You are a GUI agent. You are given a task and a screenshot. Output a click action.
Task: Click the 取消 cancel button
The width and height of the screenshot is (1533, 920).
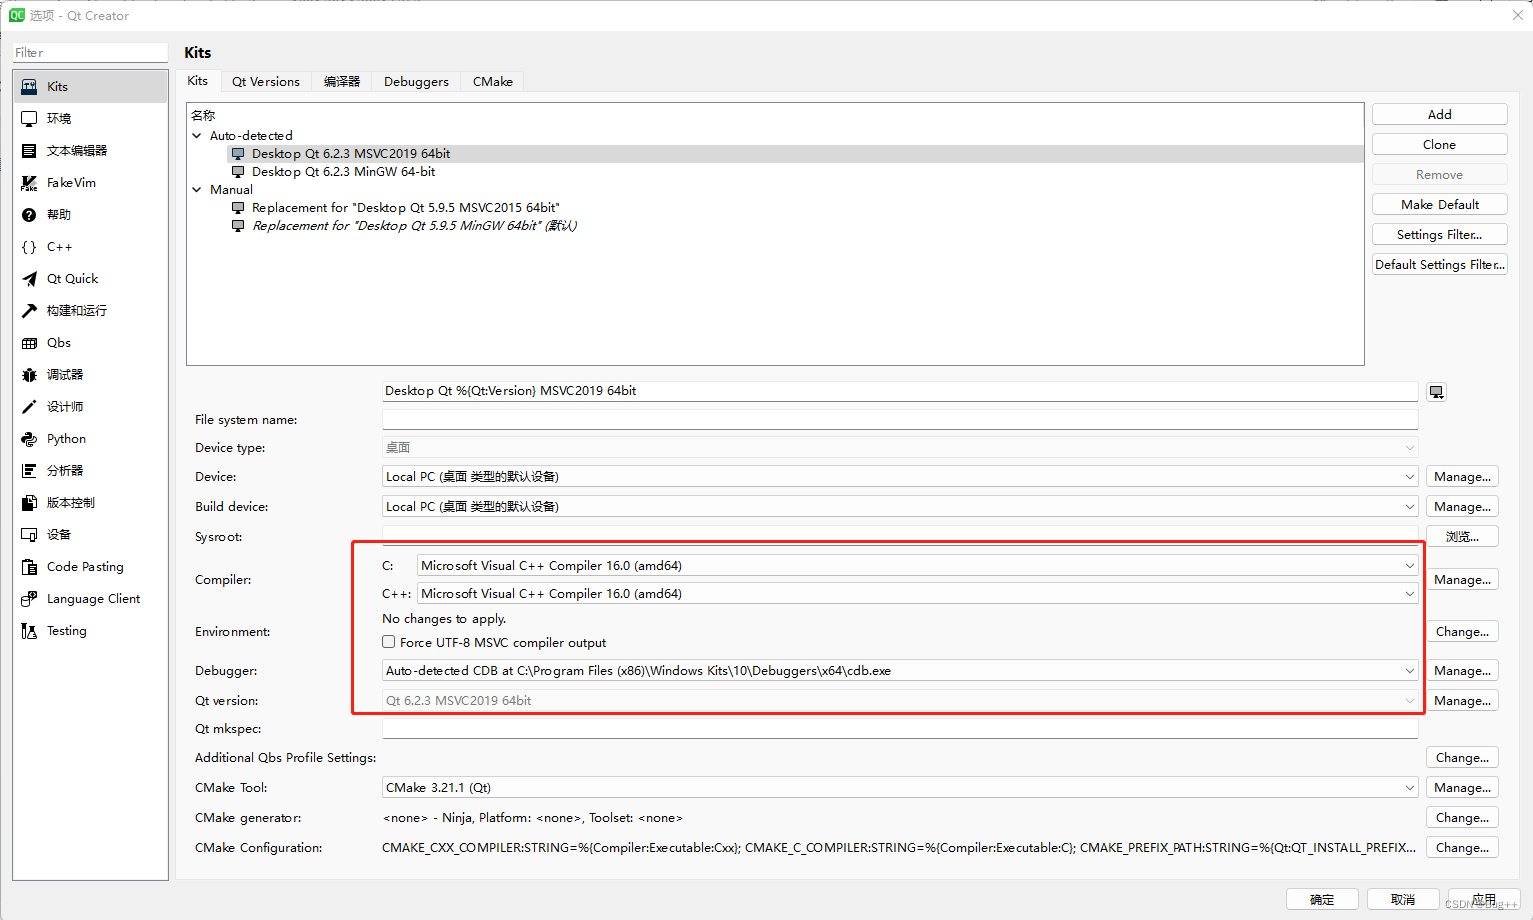tap(1403, 899)
